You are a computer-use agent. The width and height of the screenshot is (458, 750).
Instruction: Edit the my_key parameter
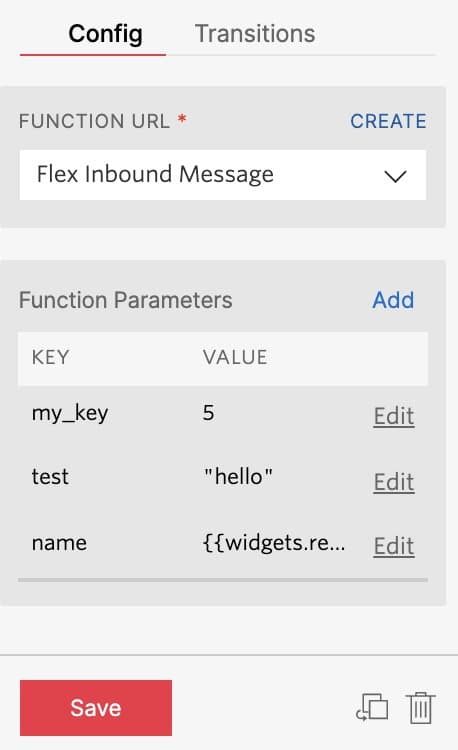(x=394, y=415)
